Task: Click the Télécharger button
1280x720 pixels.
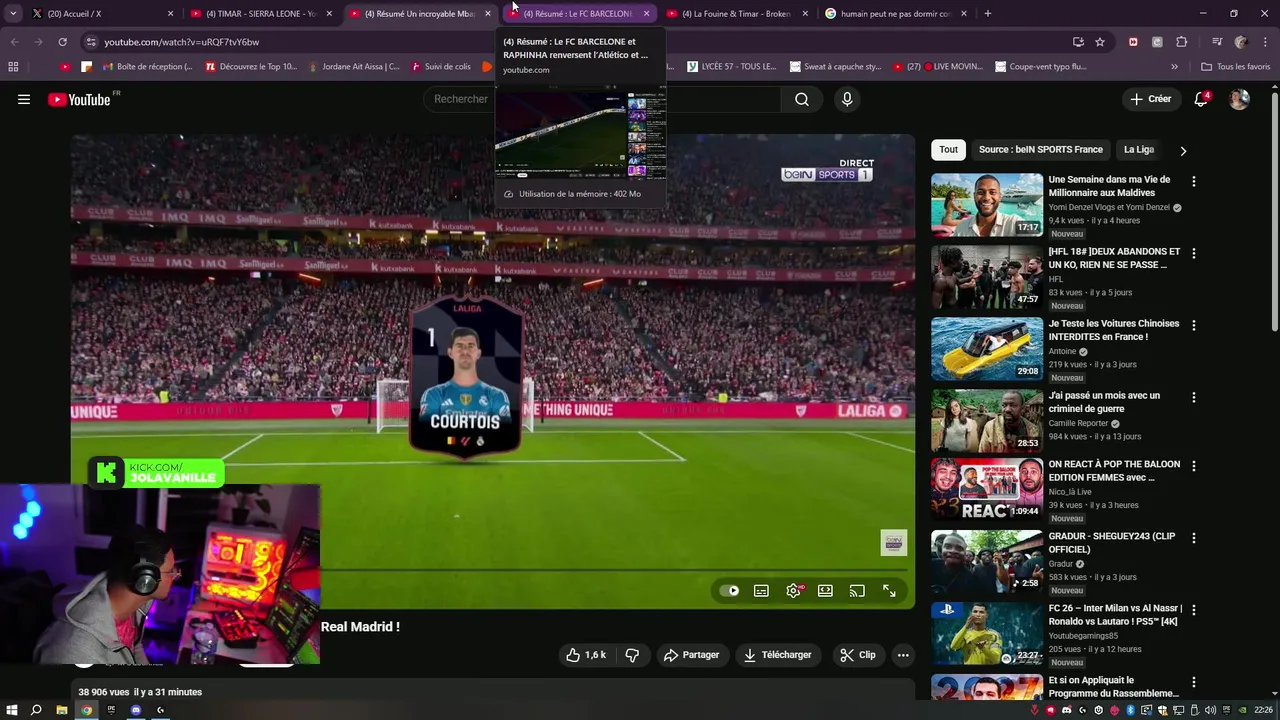Action: (x=777, y=655)
